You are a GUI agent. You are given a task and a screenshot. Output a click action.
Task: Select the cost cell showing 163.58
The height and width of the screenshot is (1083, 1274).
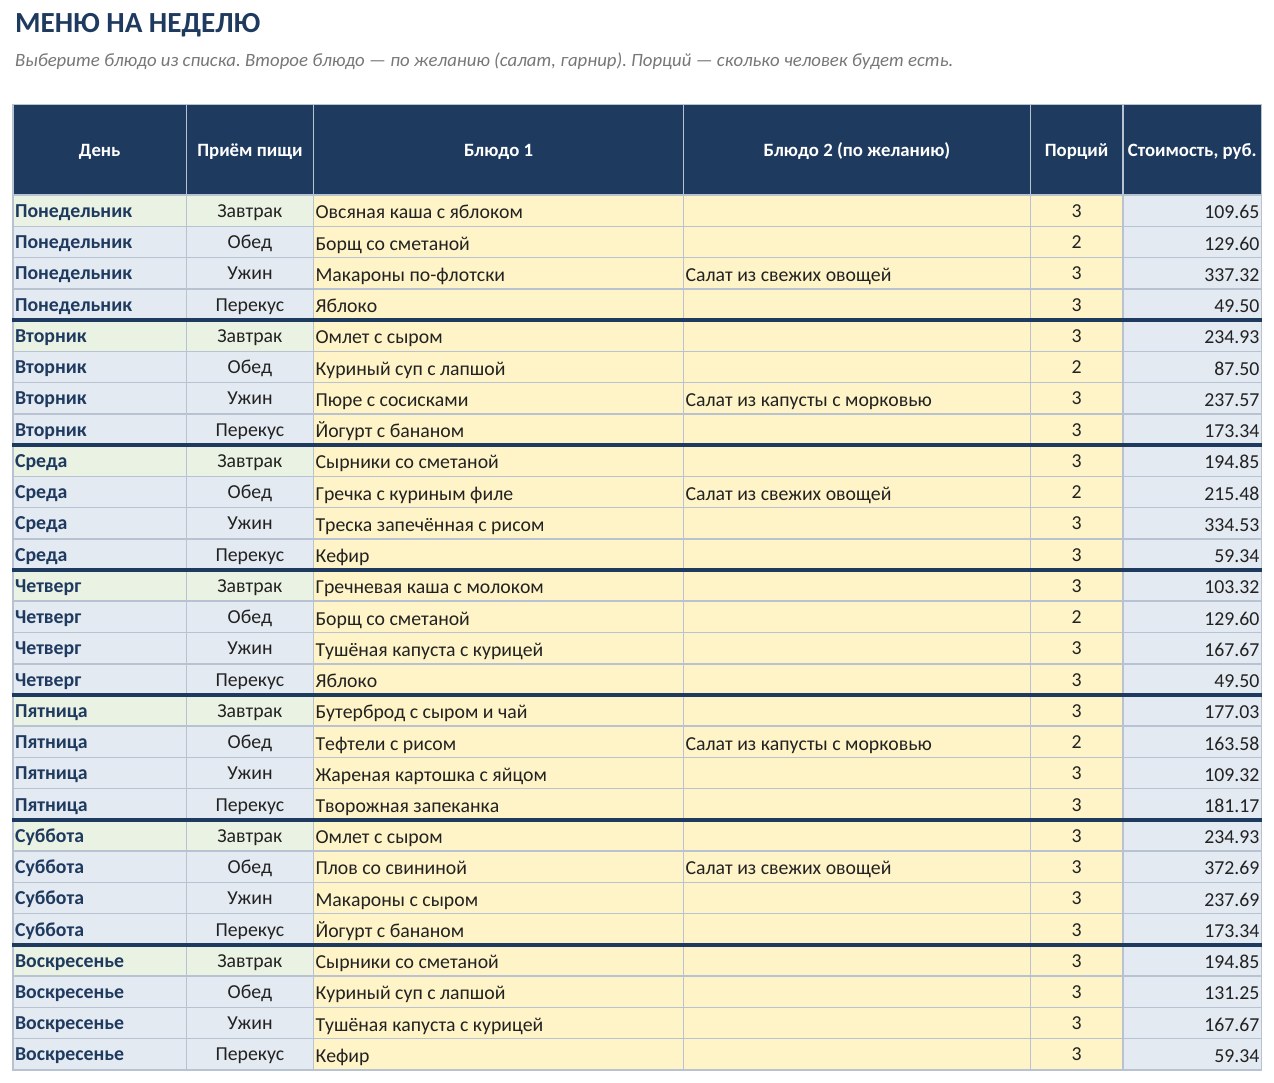tap(1192, 743)
